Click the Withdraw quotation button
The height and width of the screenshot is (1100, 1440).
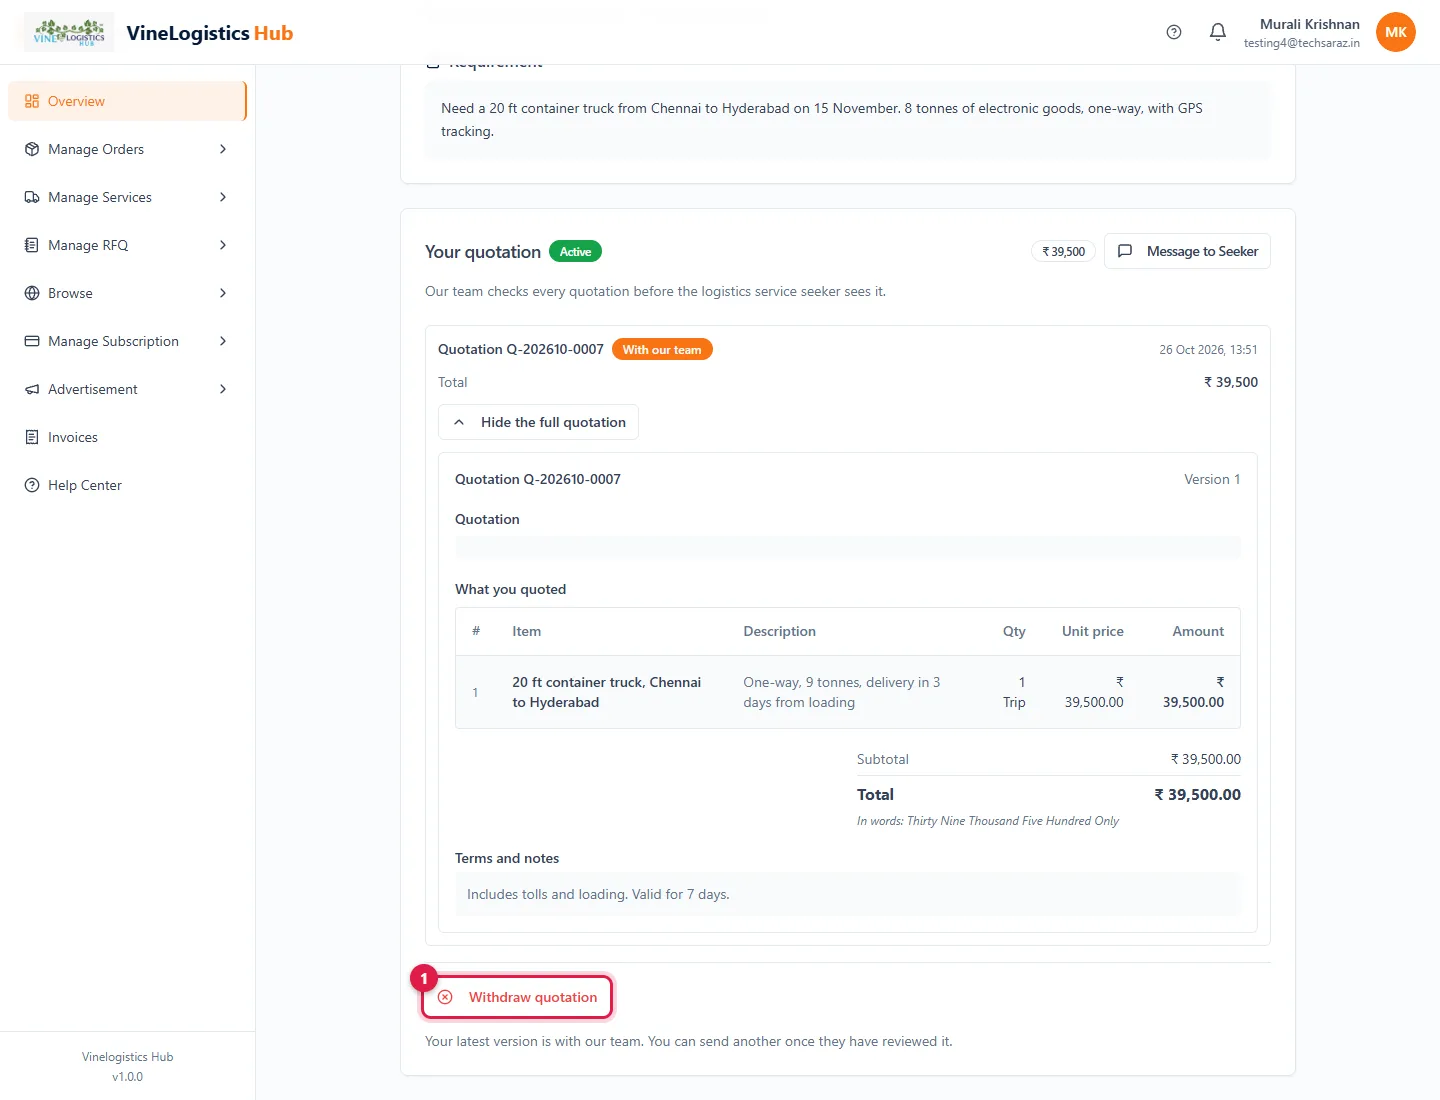pos(517,997)
